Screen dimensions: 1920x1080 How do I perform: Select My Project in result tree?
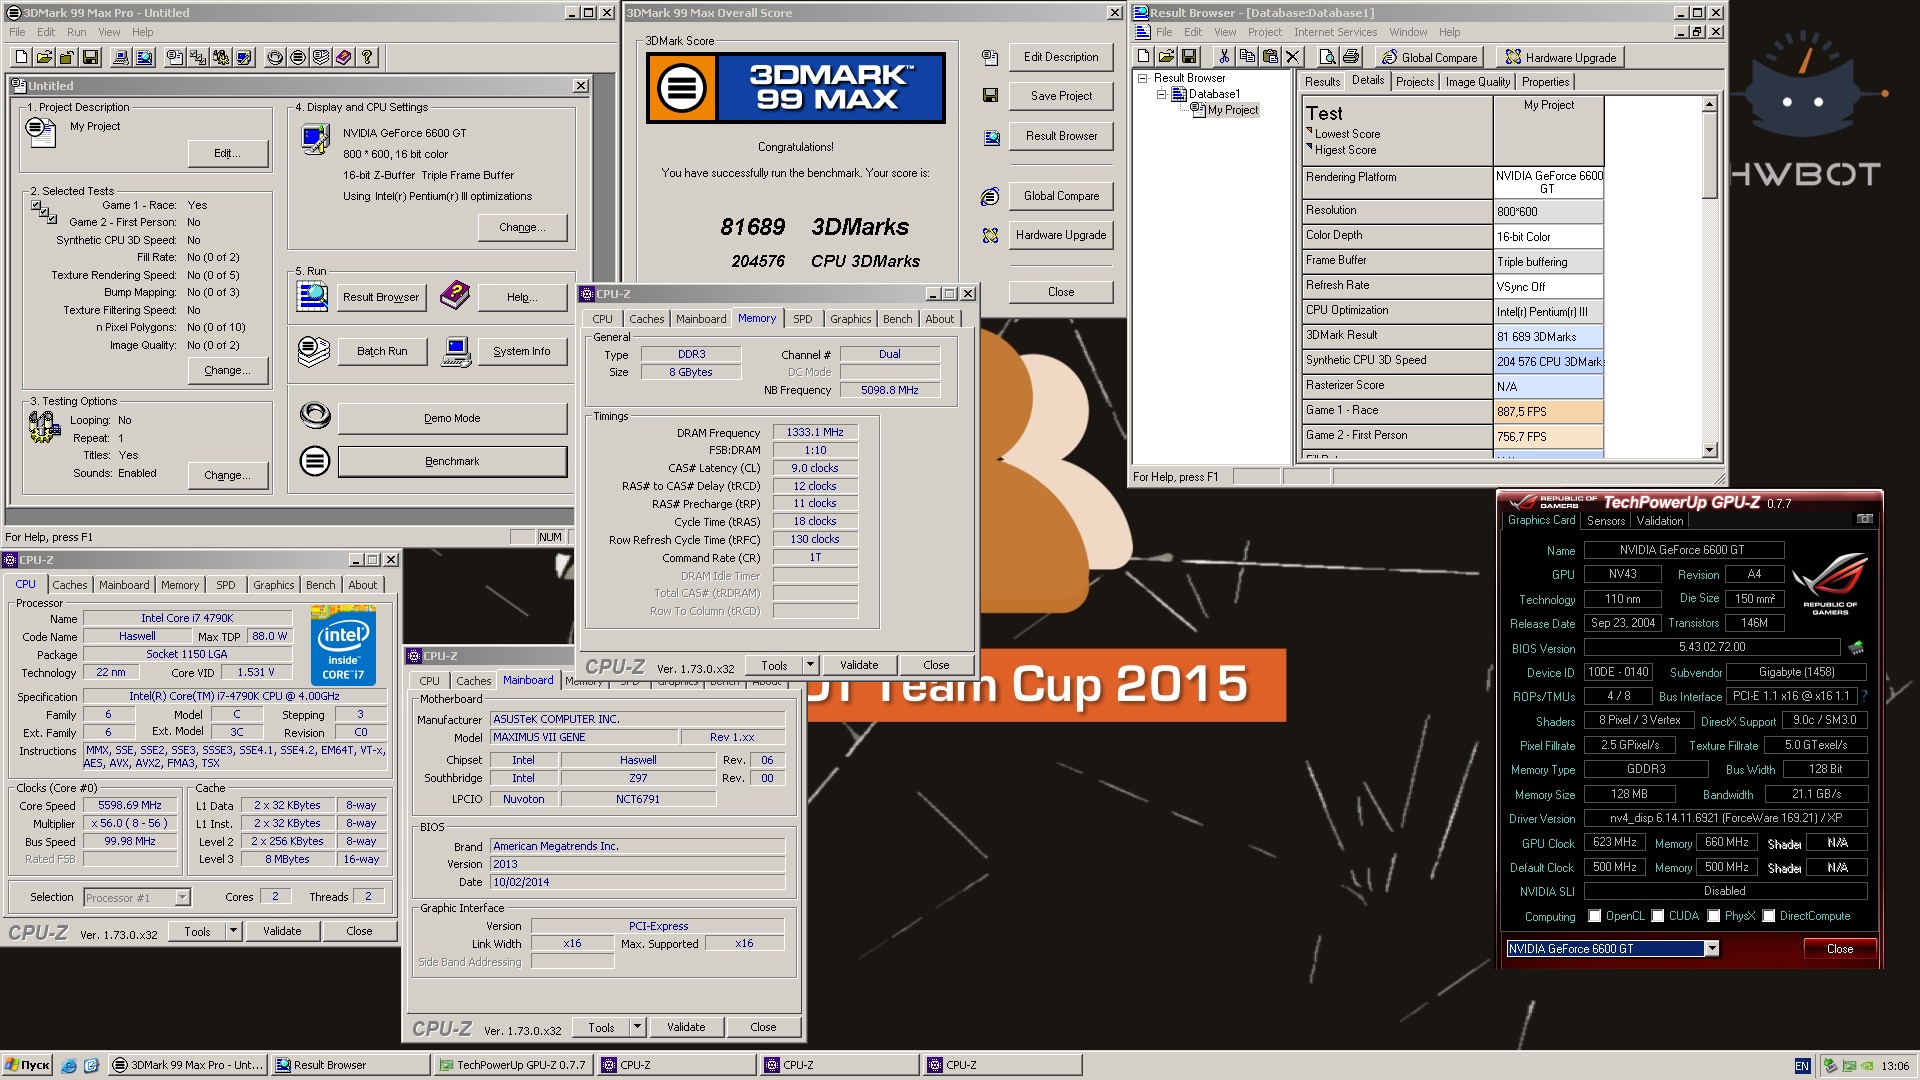pos(1232,110)
